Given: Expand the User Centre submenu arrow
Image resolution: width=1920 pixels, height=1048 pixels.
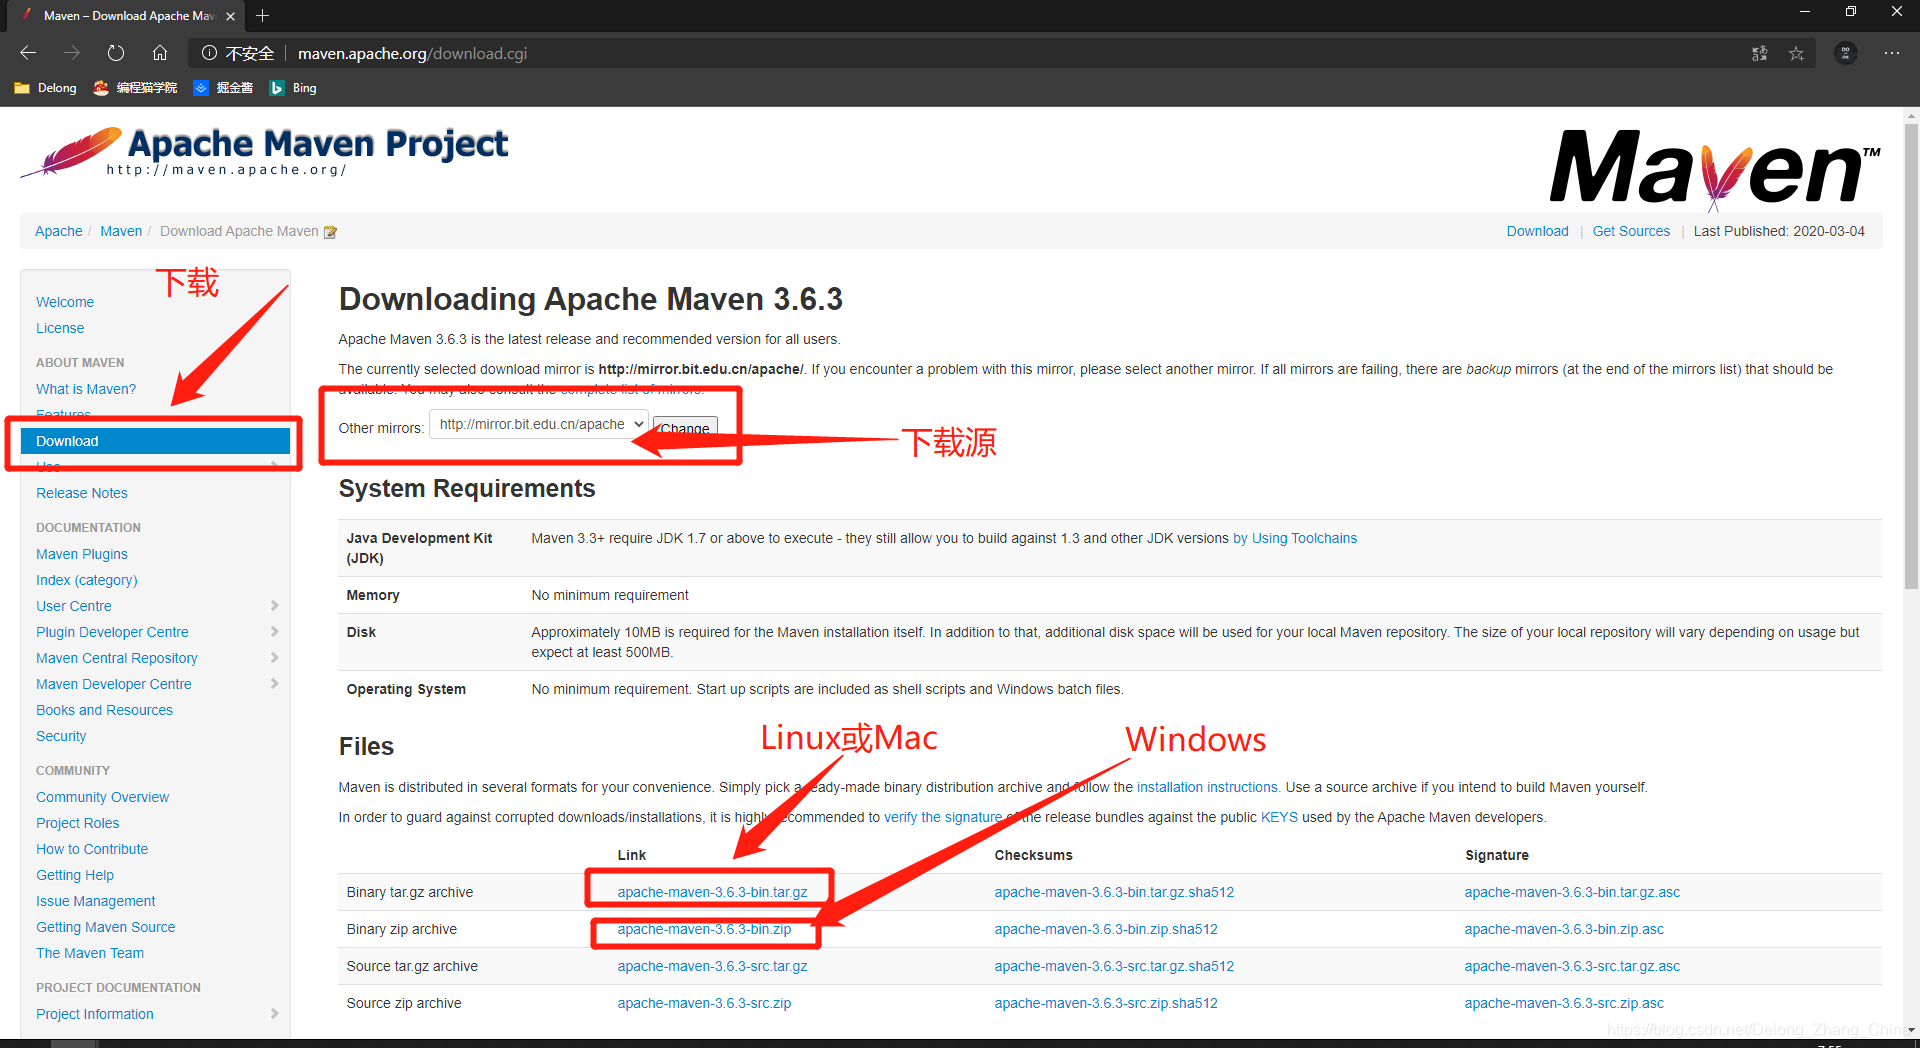Looking at the screenshot, I should (274, 606).
